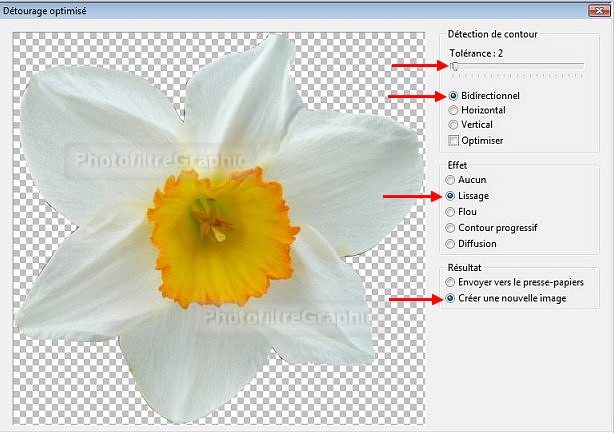Click the Résultat group heading
This screenshot has width=614, height=433.
click(467, 267)
